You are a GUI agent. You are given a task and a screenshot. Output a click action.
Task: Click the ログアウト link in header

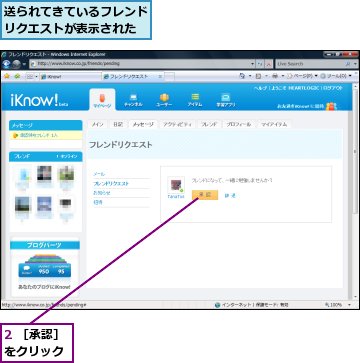333,88
